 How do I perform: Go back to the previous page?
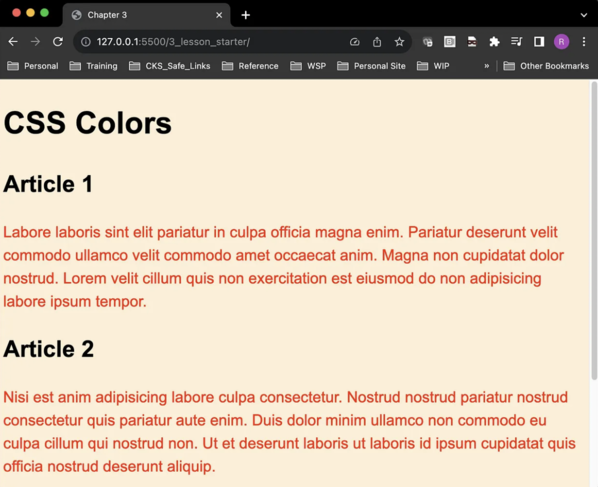tap(13, 42)
